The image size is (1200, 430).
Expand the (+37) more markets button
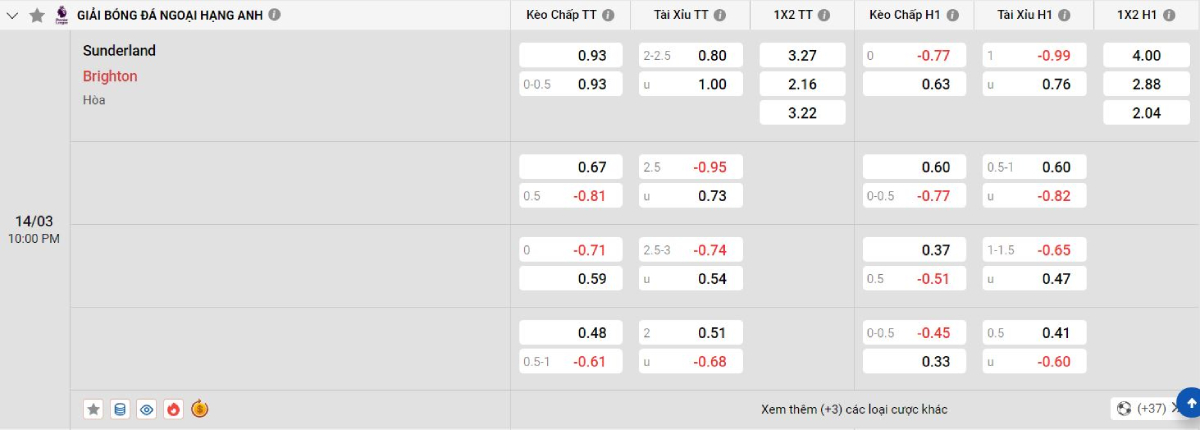(x=1142, y=408)
